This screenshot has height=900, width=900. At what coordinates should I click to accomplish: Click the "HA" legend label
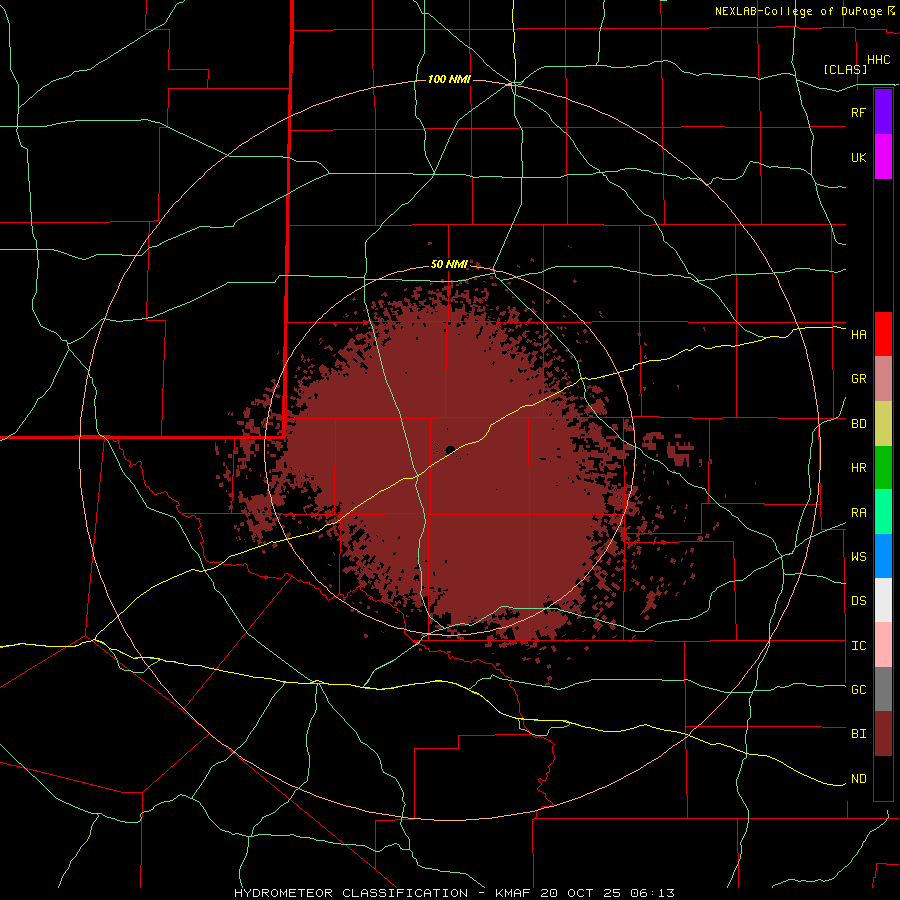tap(858, 335)
